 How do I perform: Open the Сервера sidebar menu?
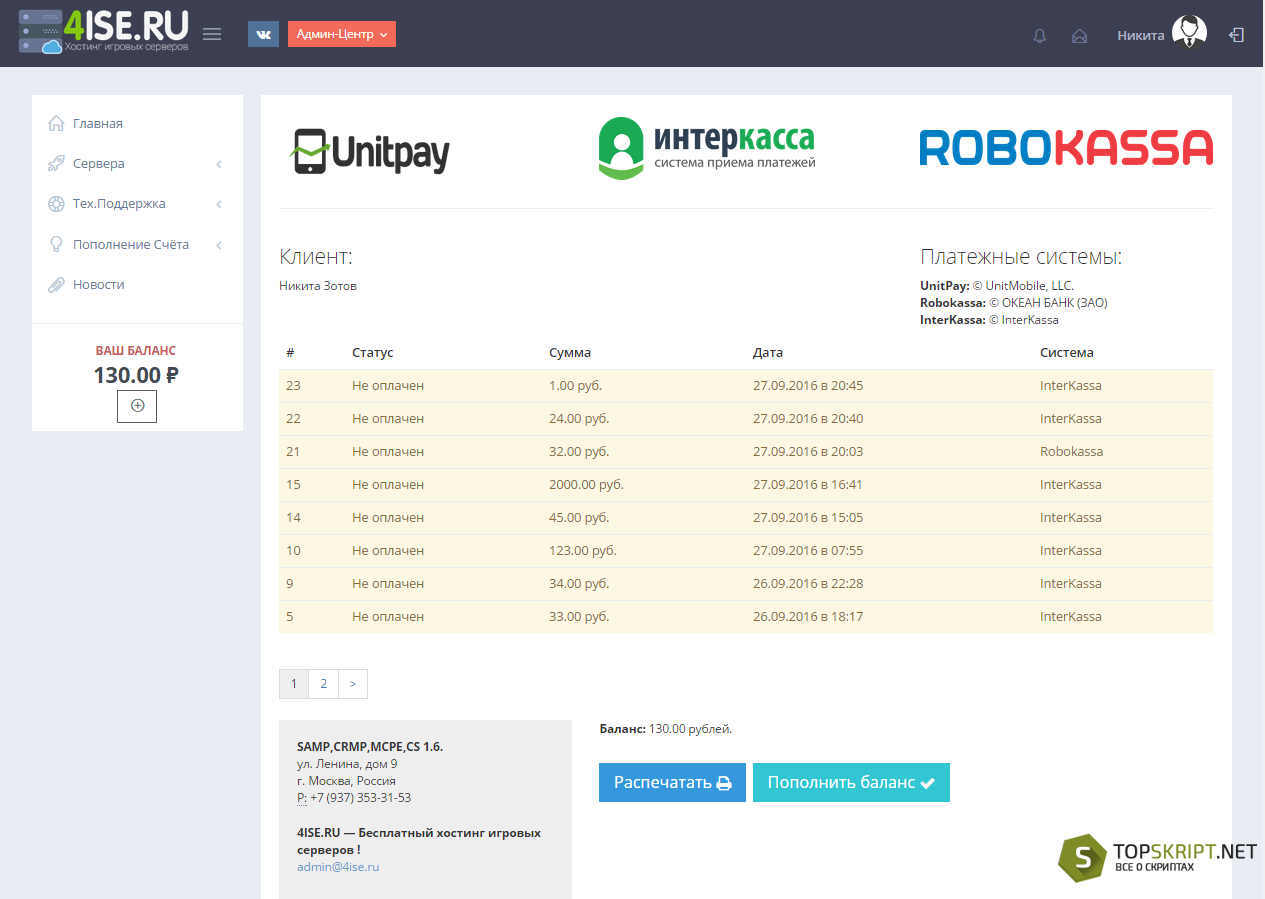coord(99,164)
